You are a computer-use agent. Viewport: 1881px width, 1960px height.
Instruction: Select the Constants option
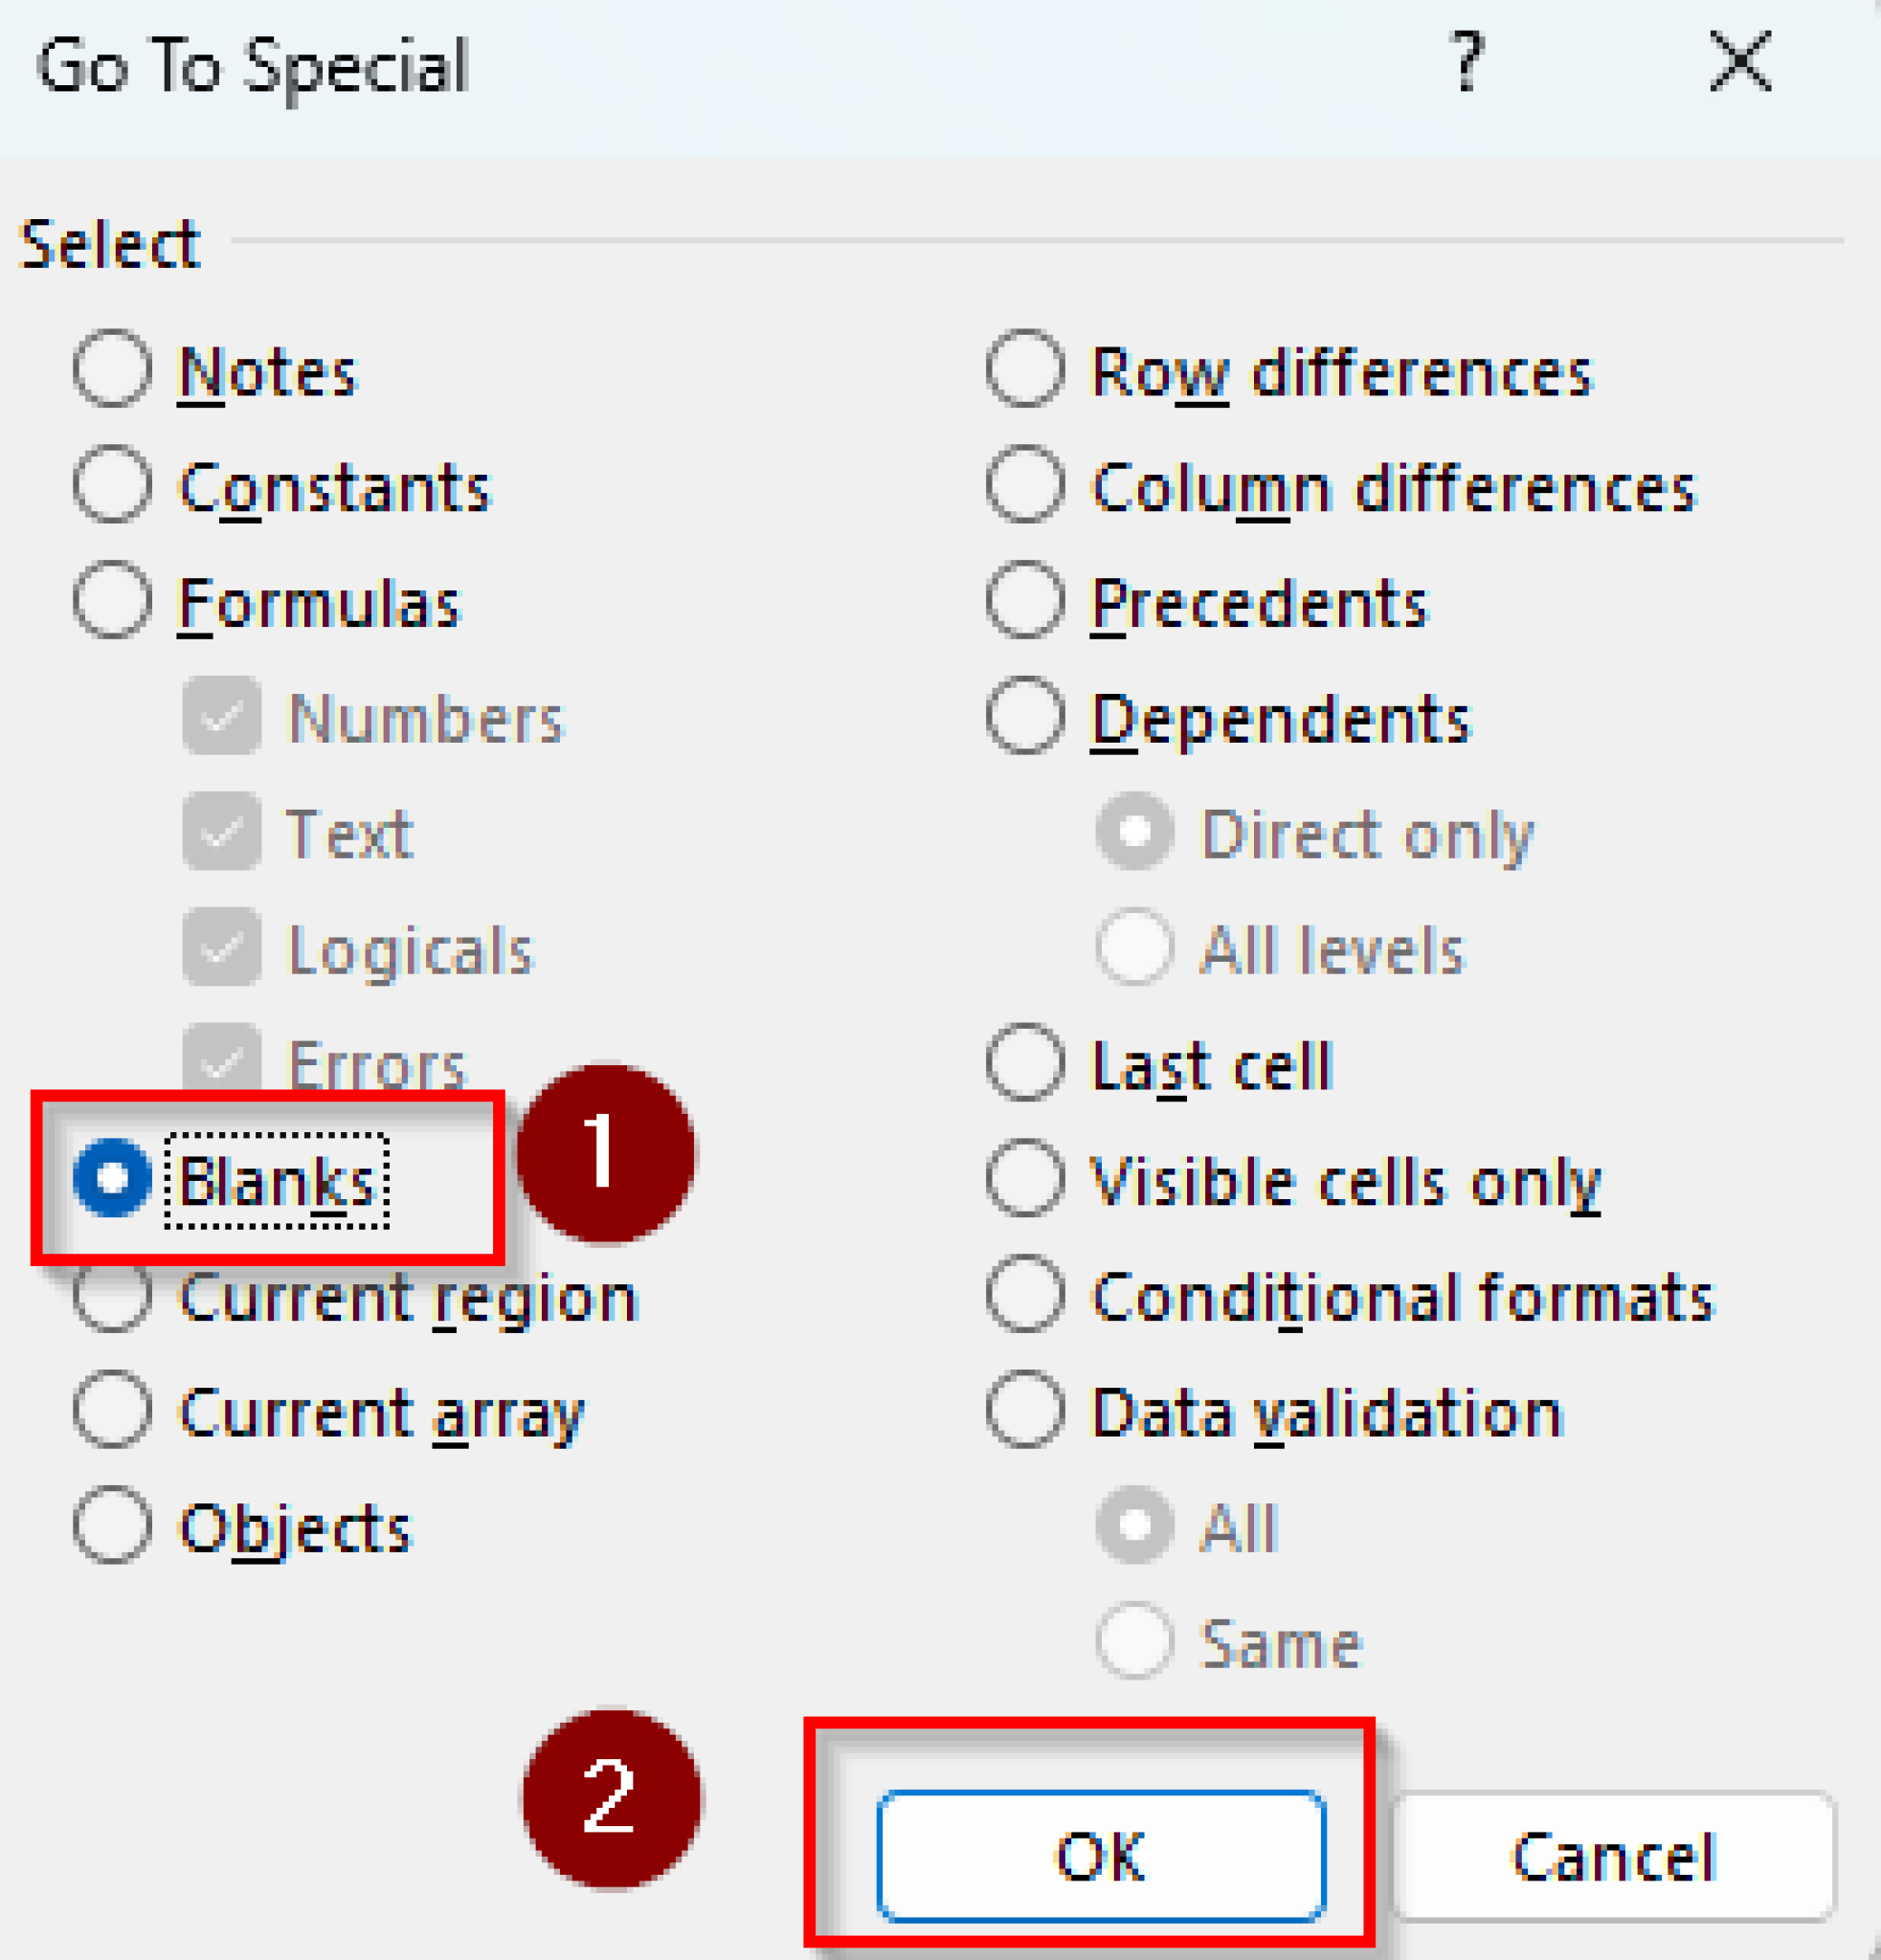click(112, 485)
